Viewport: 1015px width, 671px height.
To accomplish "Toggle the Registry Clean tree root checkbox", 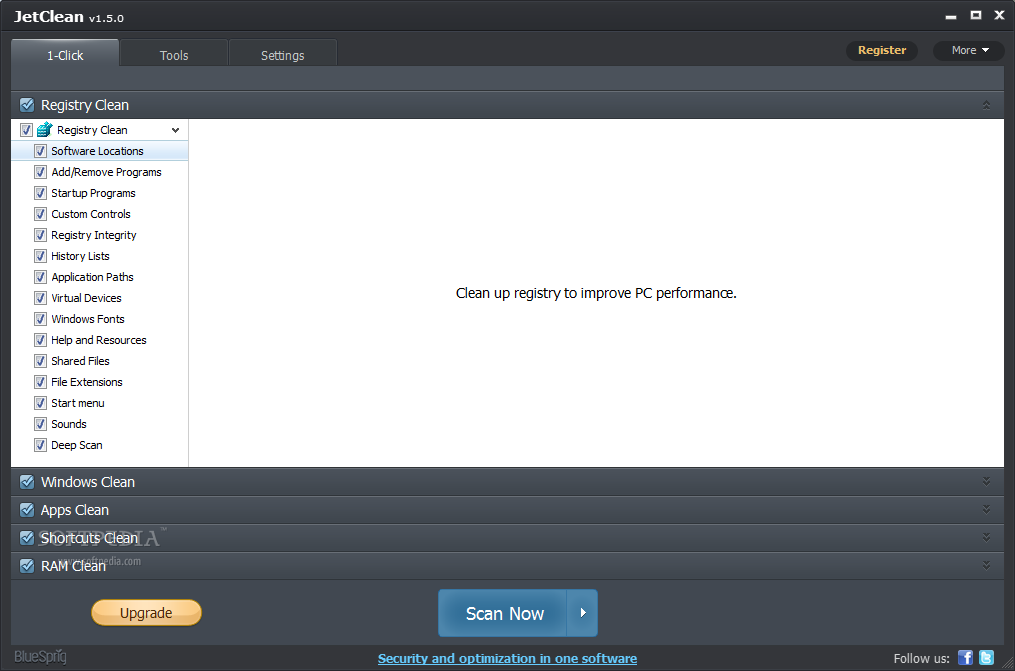I will (26, 130).
